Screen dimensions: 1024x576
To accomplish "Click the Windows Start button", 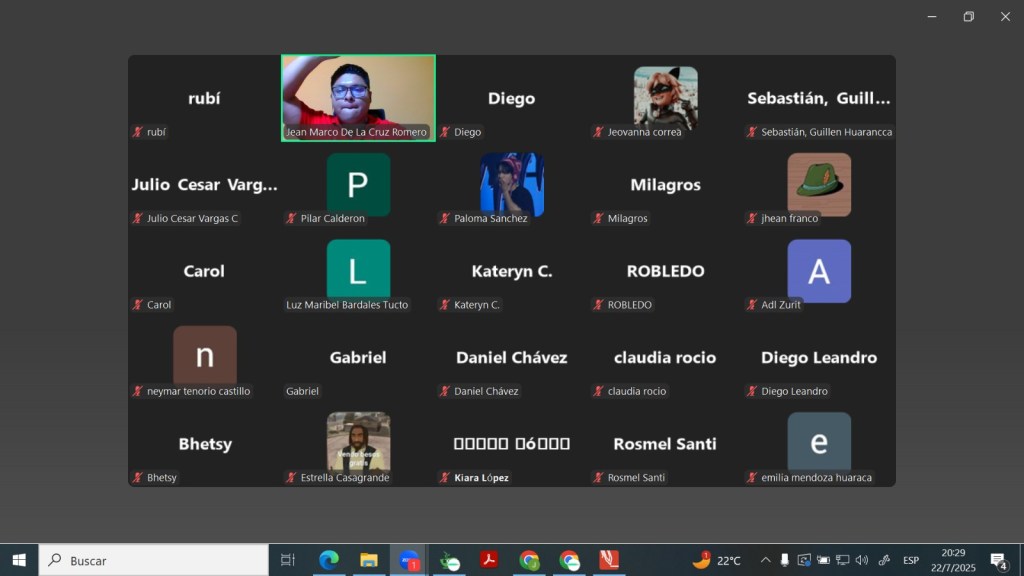I will [19, 561].
